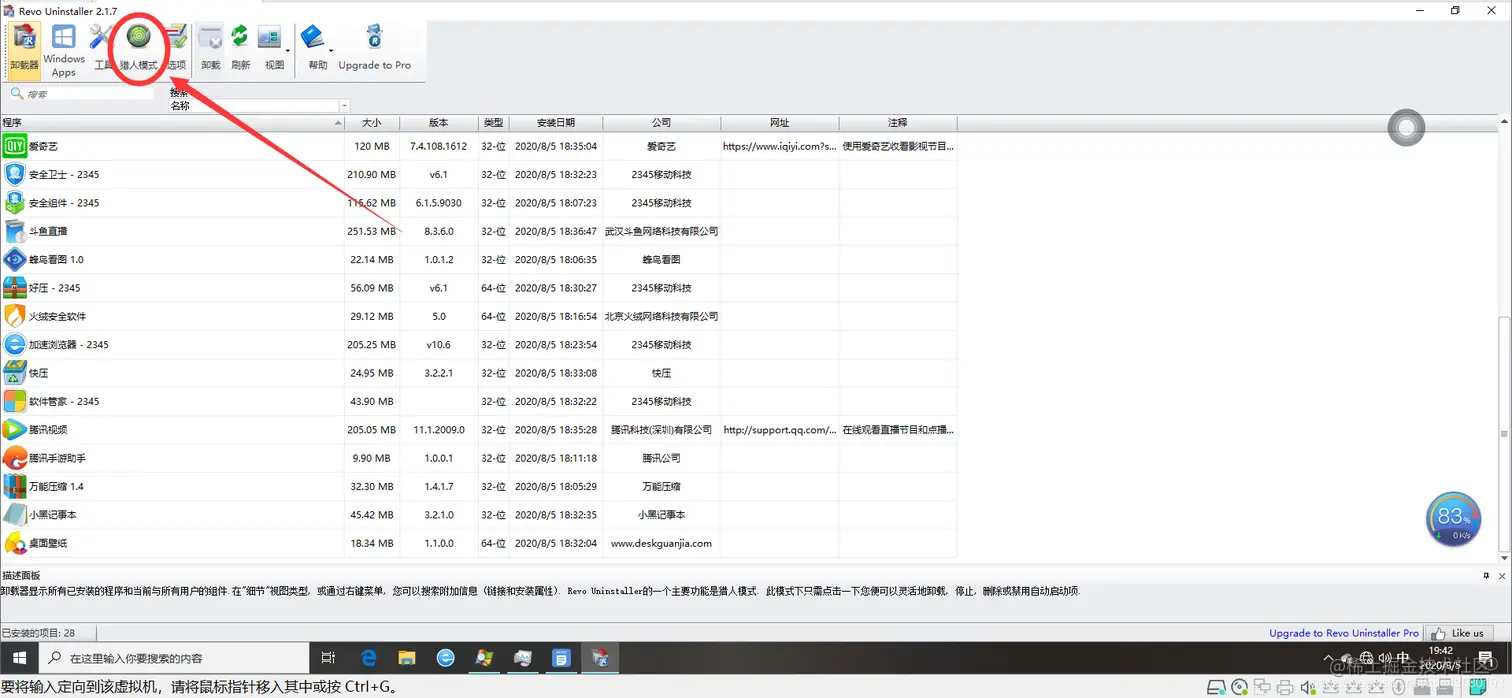Image resolution: width=1512 pixels, height=698 pixels.
Task: Sort by 安装日期 column header
Action: (x=556, y=123)
